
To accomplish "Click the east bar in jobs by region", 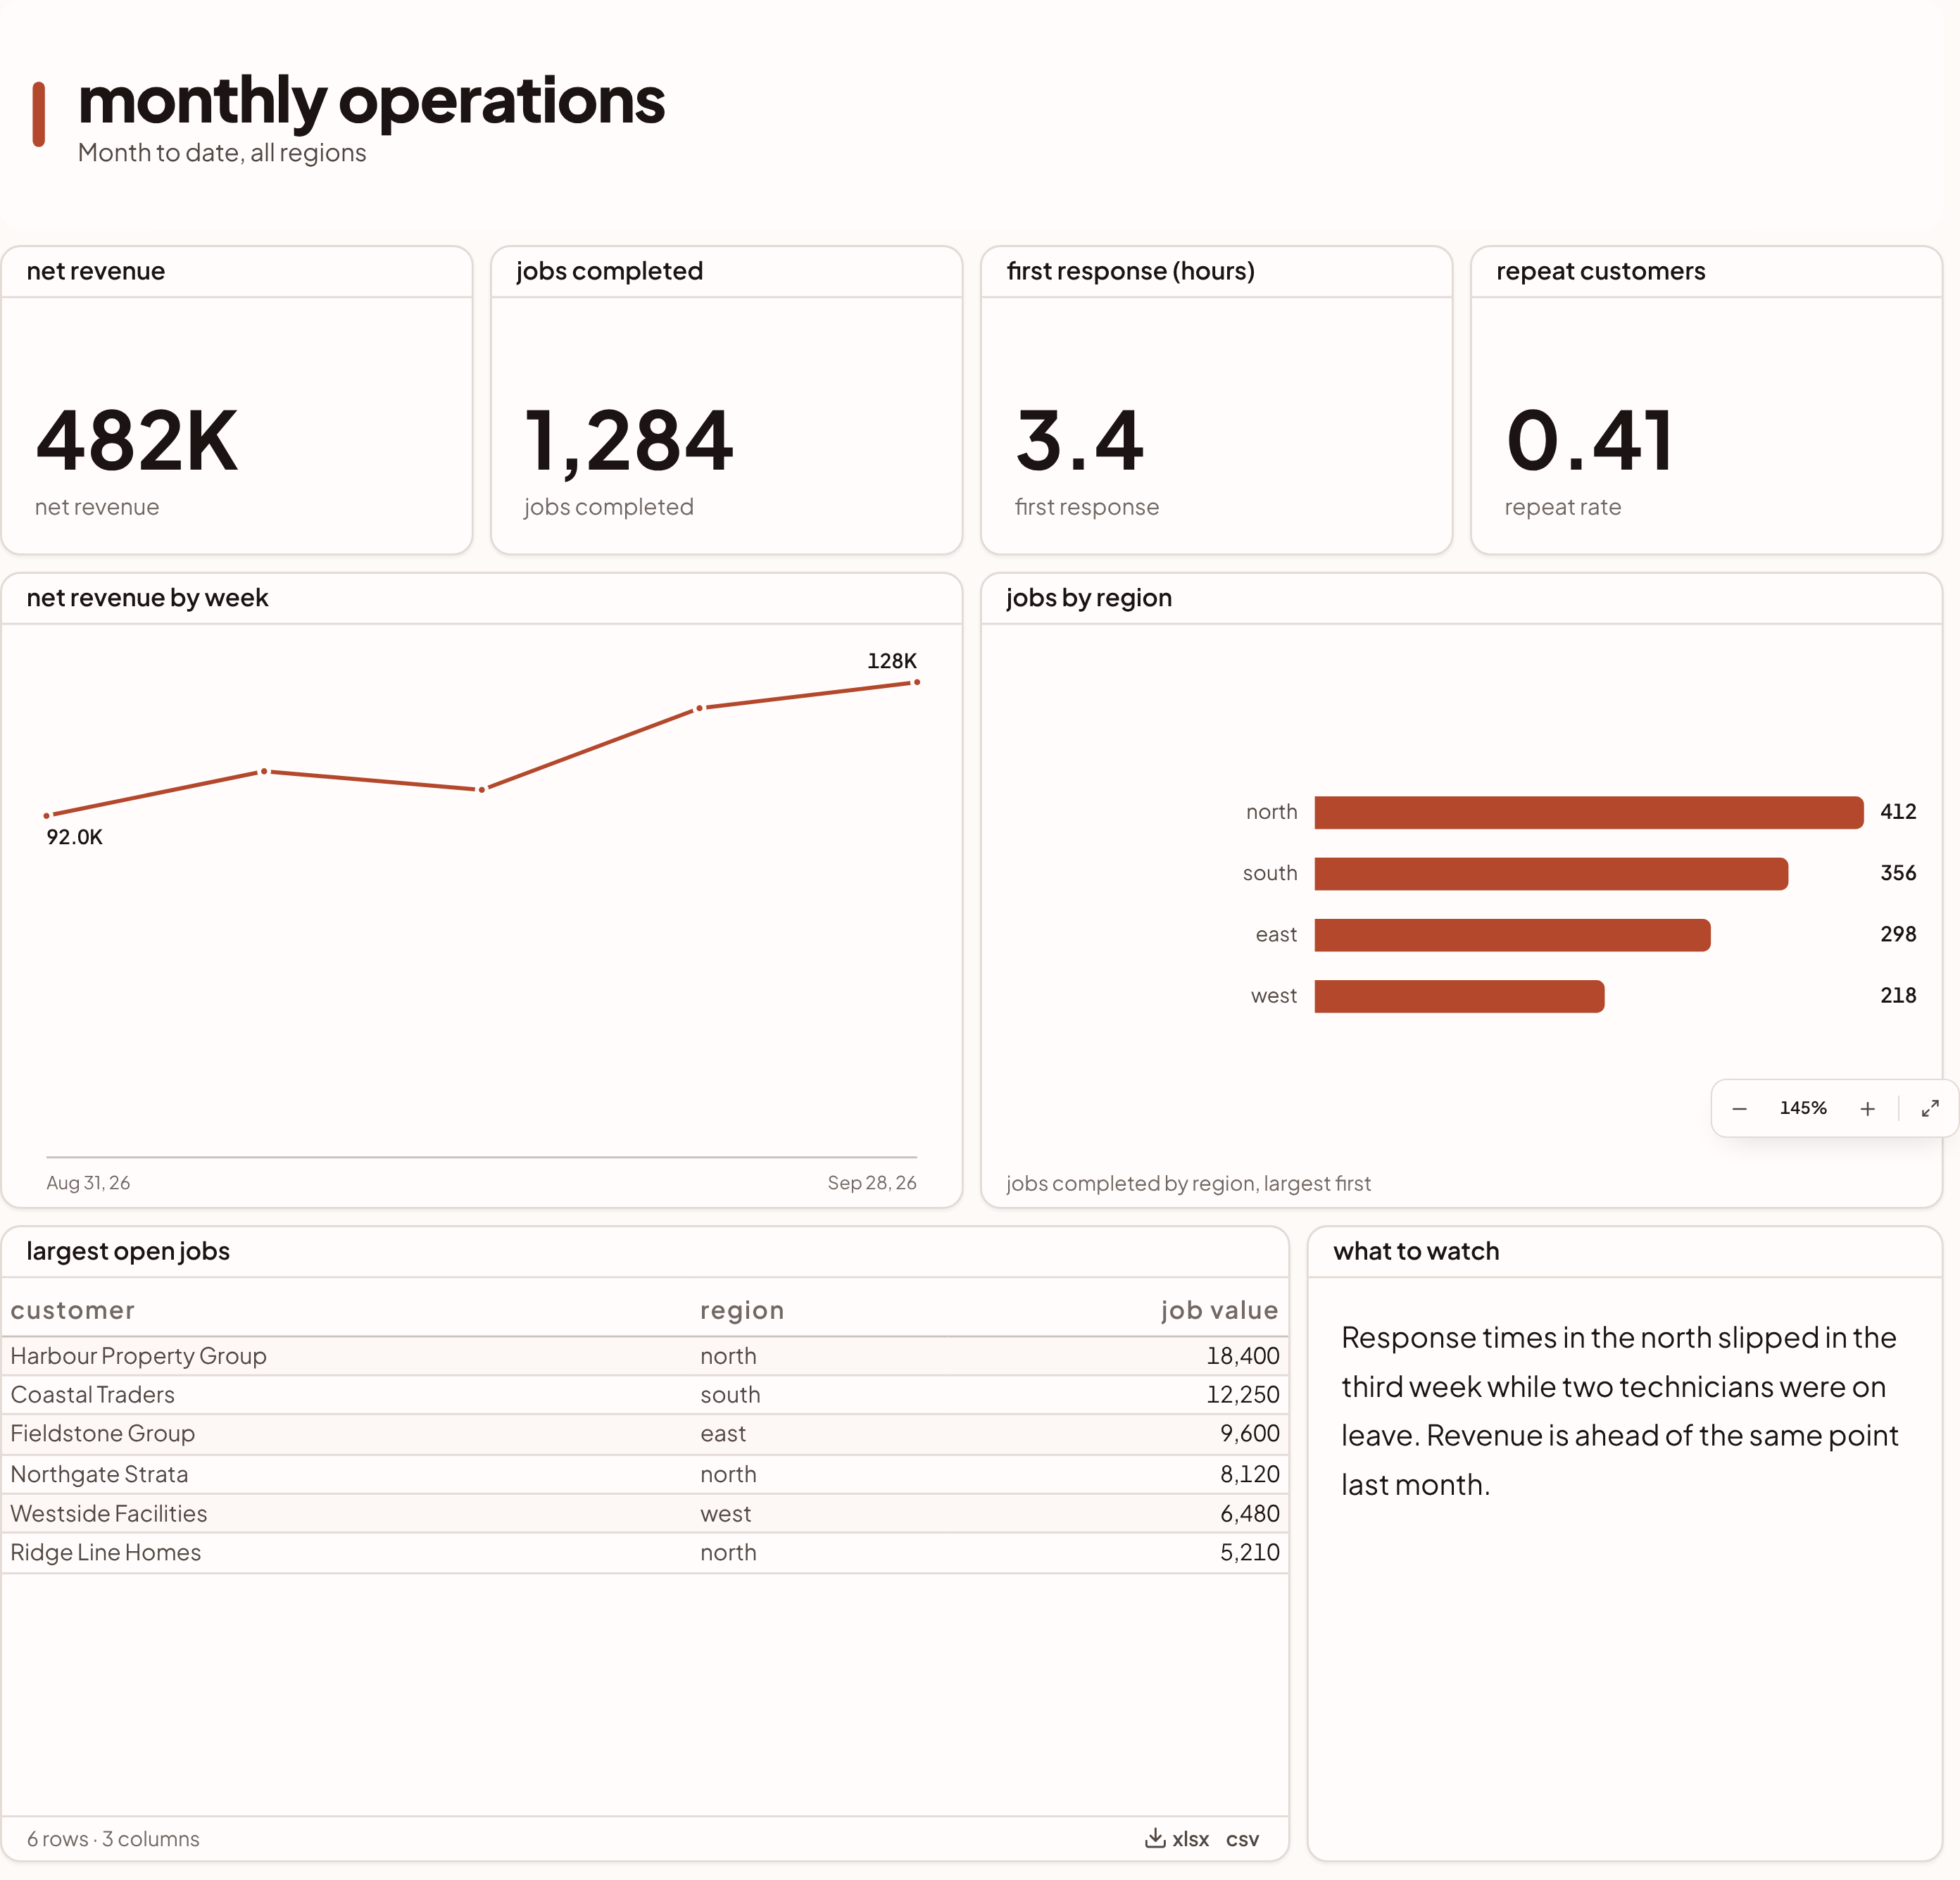I will pos(1512,935).
